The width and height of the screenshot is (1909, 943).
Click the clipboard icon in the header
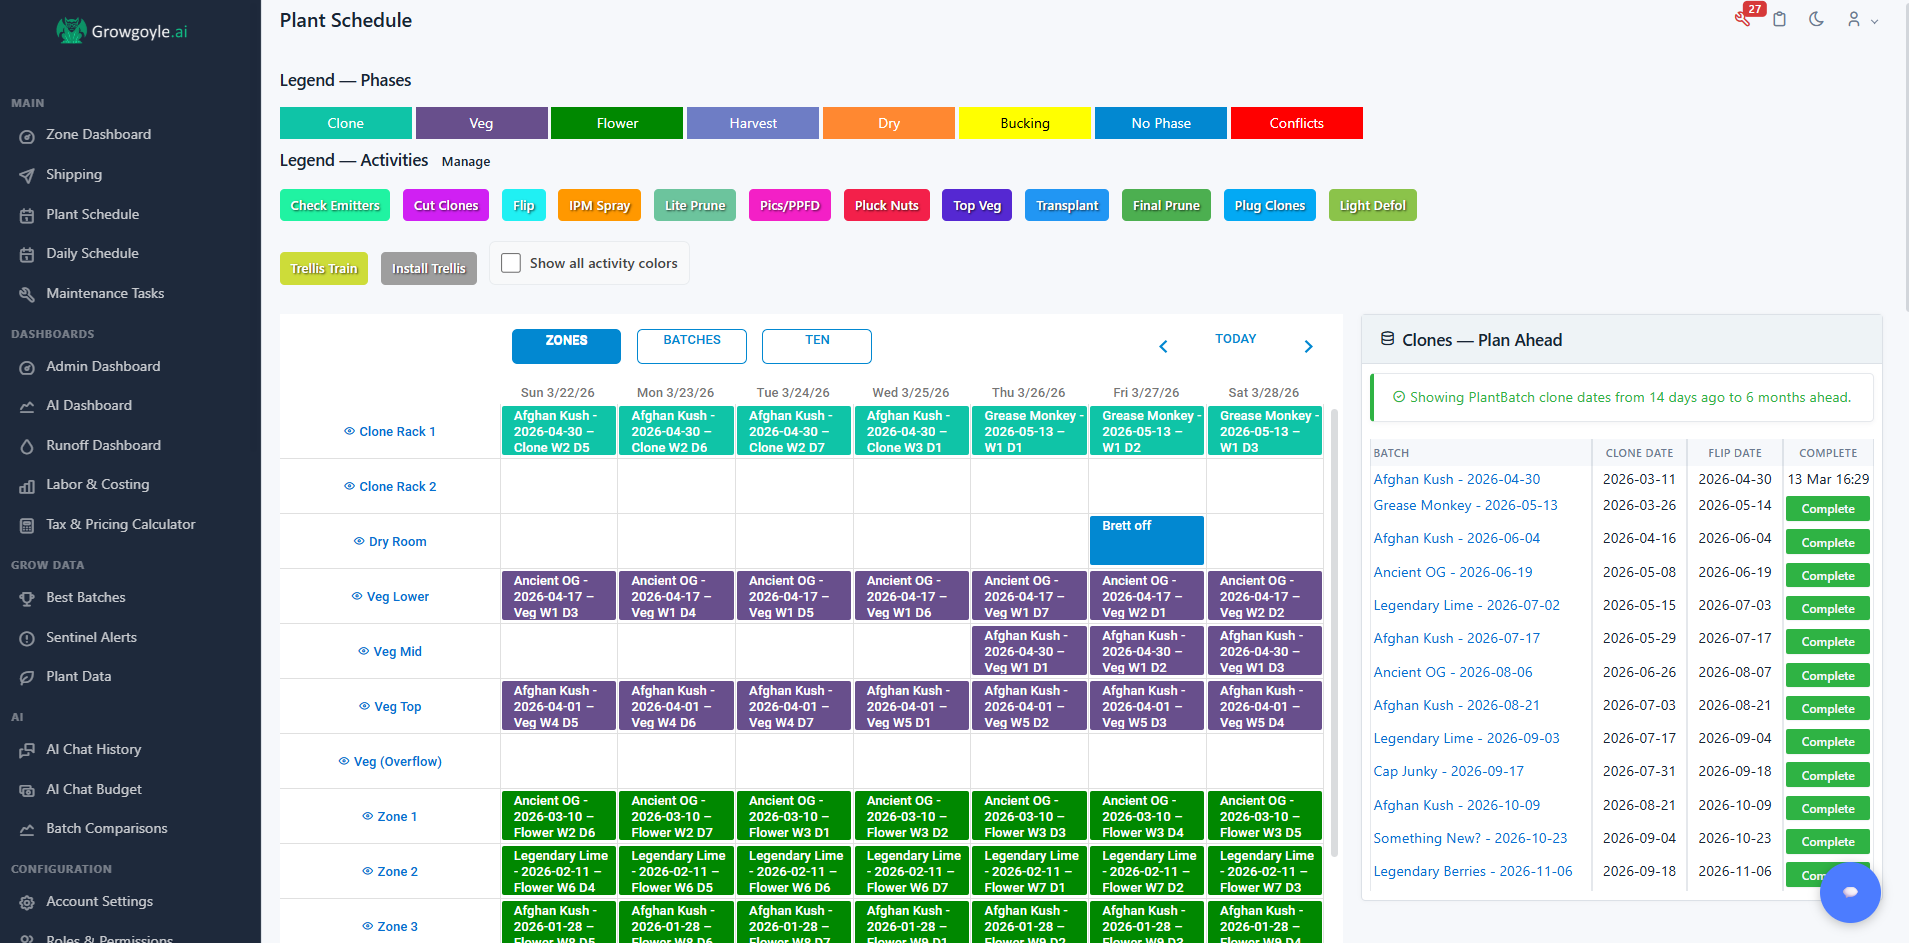1780,19
